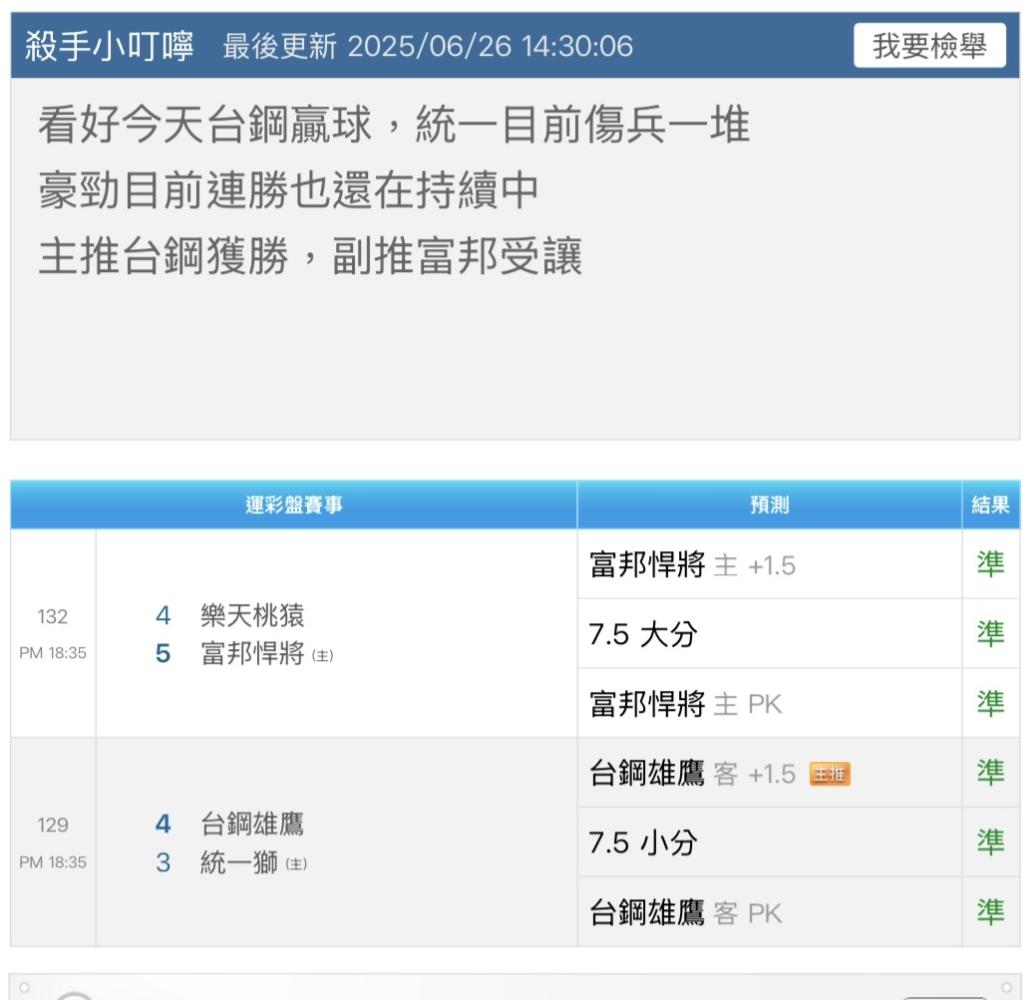Click the PM 18:35 time under game 129
Screen dimensions: 1029x1000
pos(52,862)
